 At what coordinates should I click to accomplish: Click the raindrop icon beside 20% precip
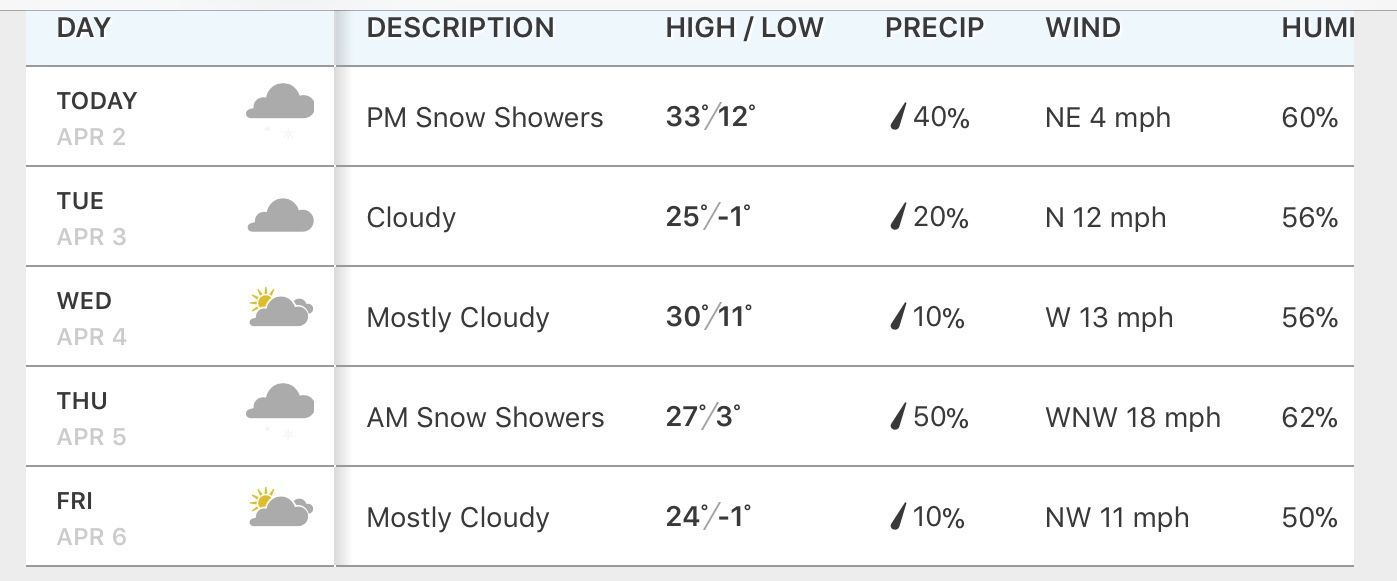pos(898,217)
